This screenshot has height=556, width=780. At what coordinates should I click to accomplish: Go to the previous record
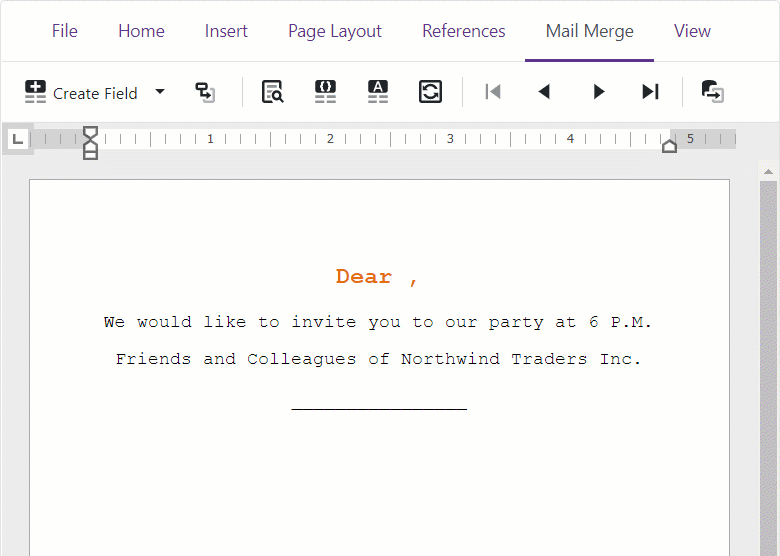[545, 92]
